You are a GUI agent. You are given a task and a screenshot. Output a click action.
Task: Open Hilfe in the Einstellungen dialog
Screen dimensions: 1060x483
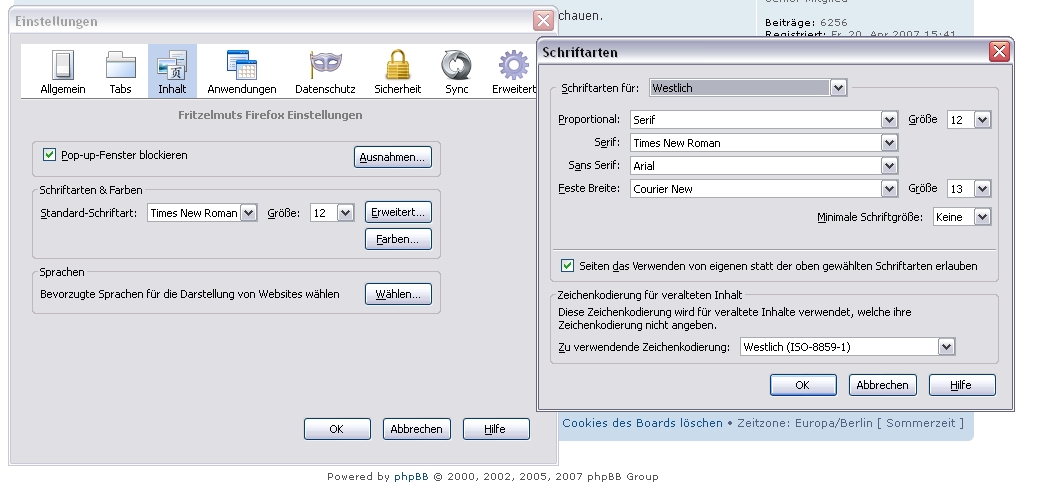click(496, 429)
